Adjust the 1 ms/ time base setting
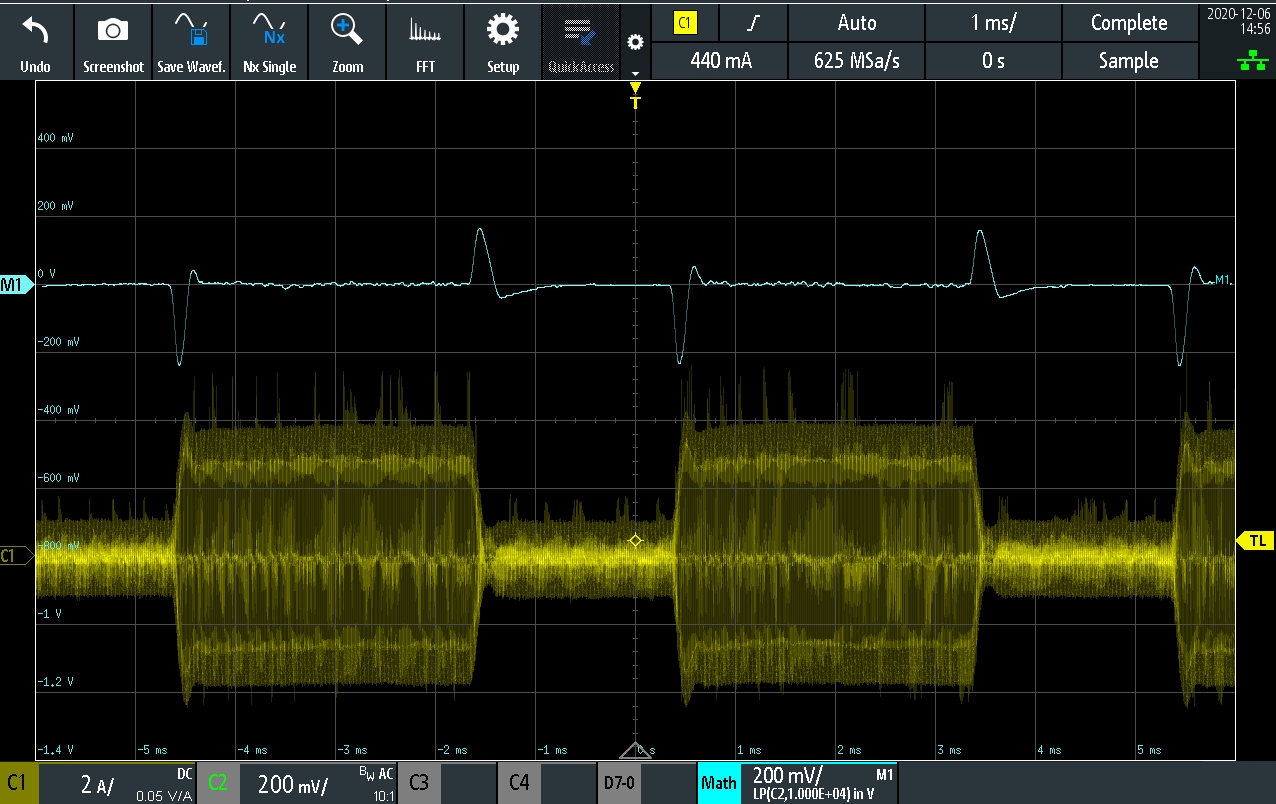The height and width of the screenshot is (804, 1276). 993,23
